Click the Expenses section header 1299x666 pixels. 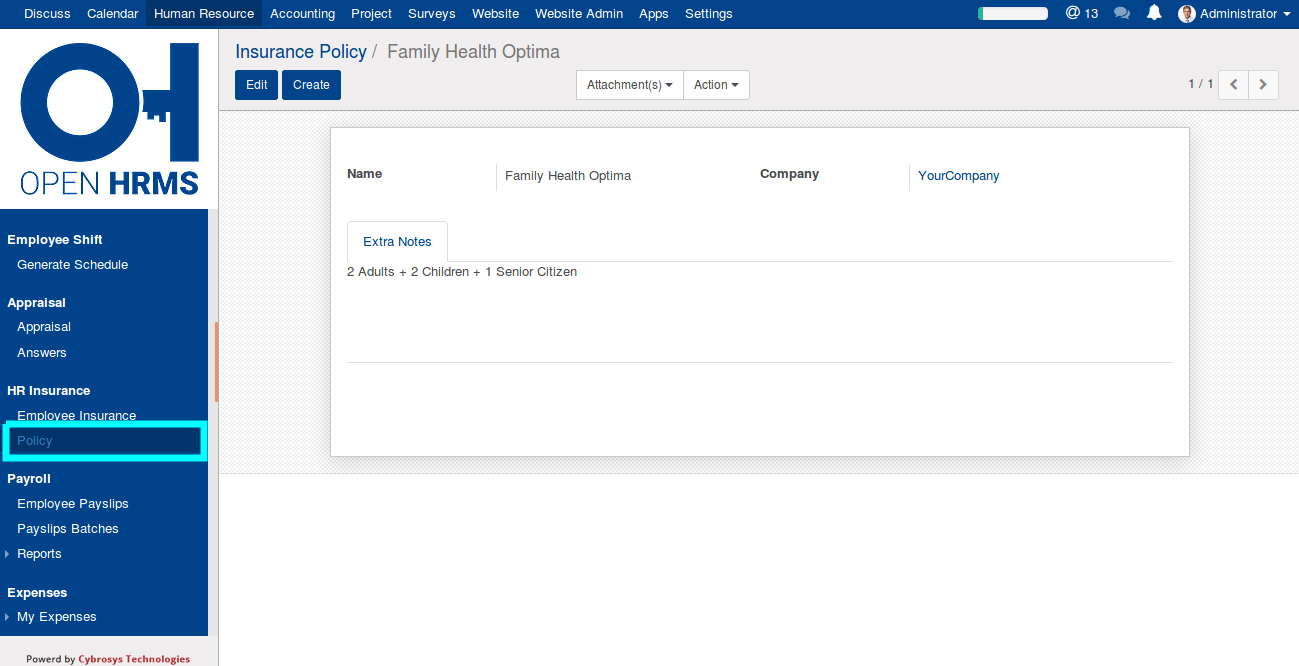(x=37, y=593)
